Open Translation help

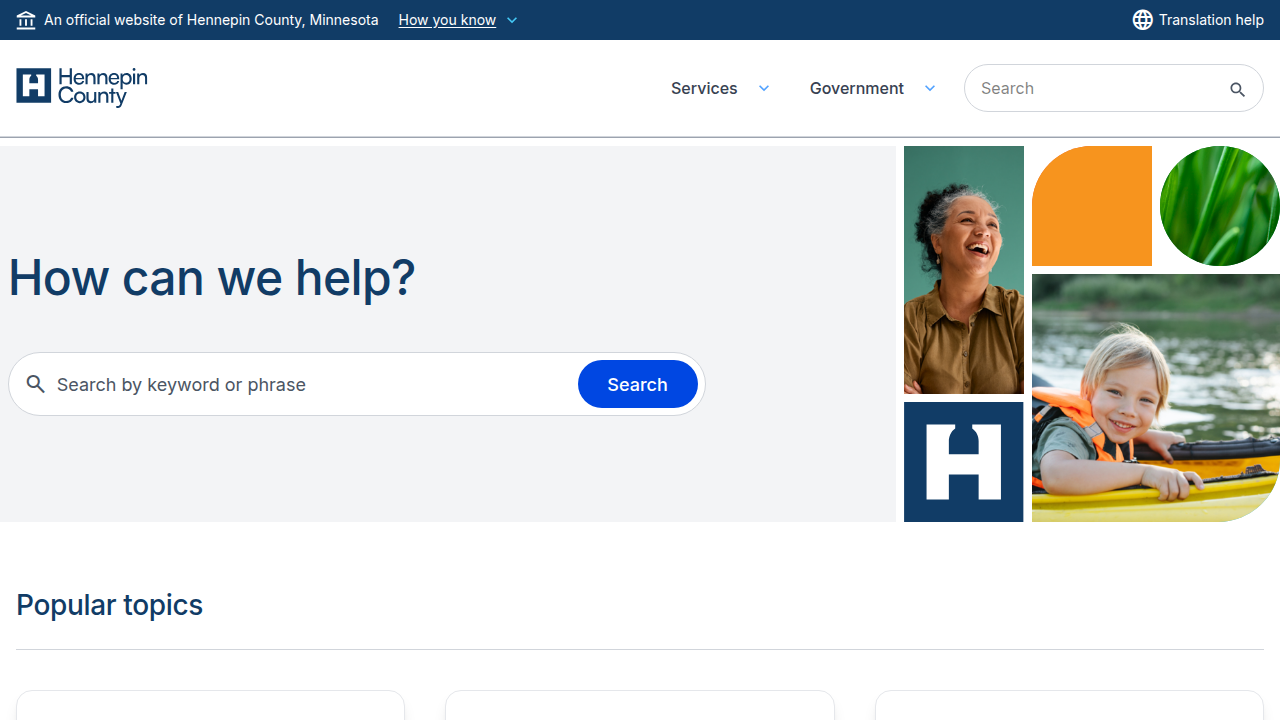point(1211,20)
